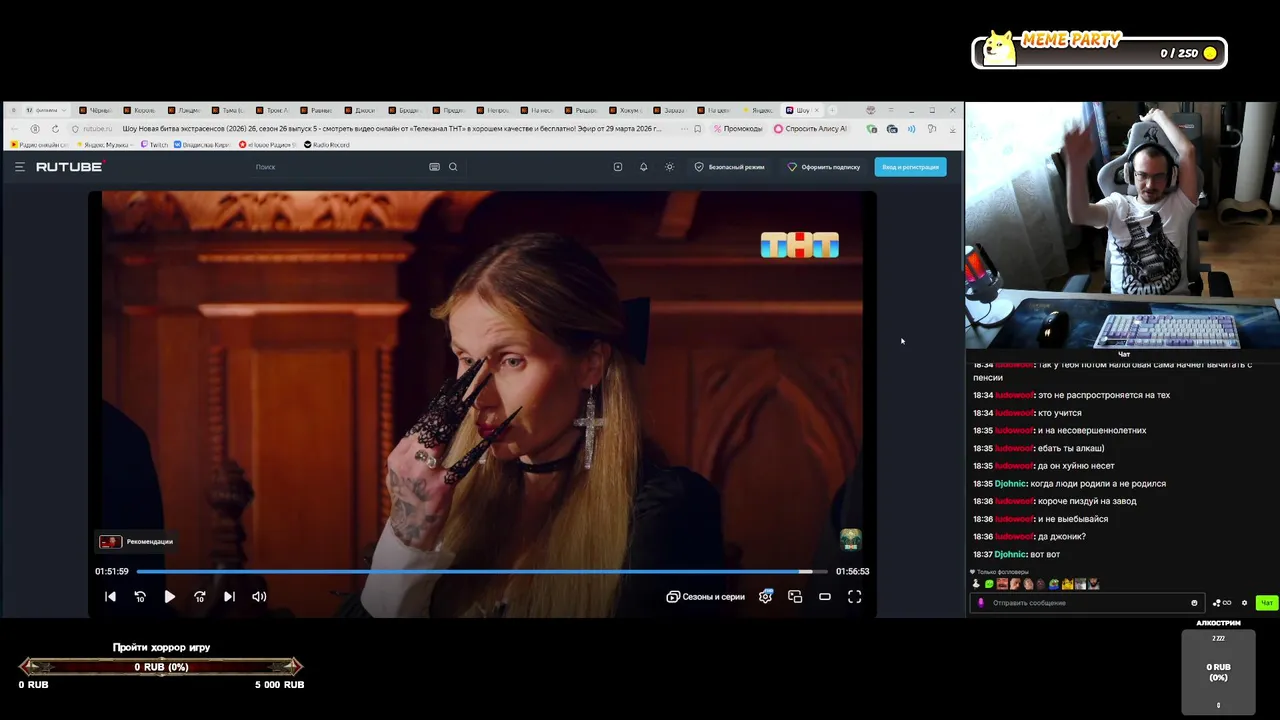Click "Пройти хоррор игру" donation goal bar
Image resolution: width=1280 pixels, height=720 pixels.
pyautogui.click(x=161, y=667)
